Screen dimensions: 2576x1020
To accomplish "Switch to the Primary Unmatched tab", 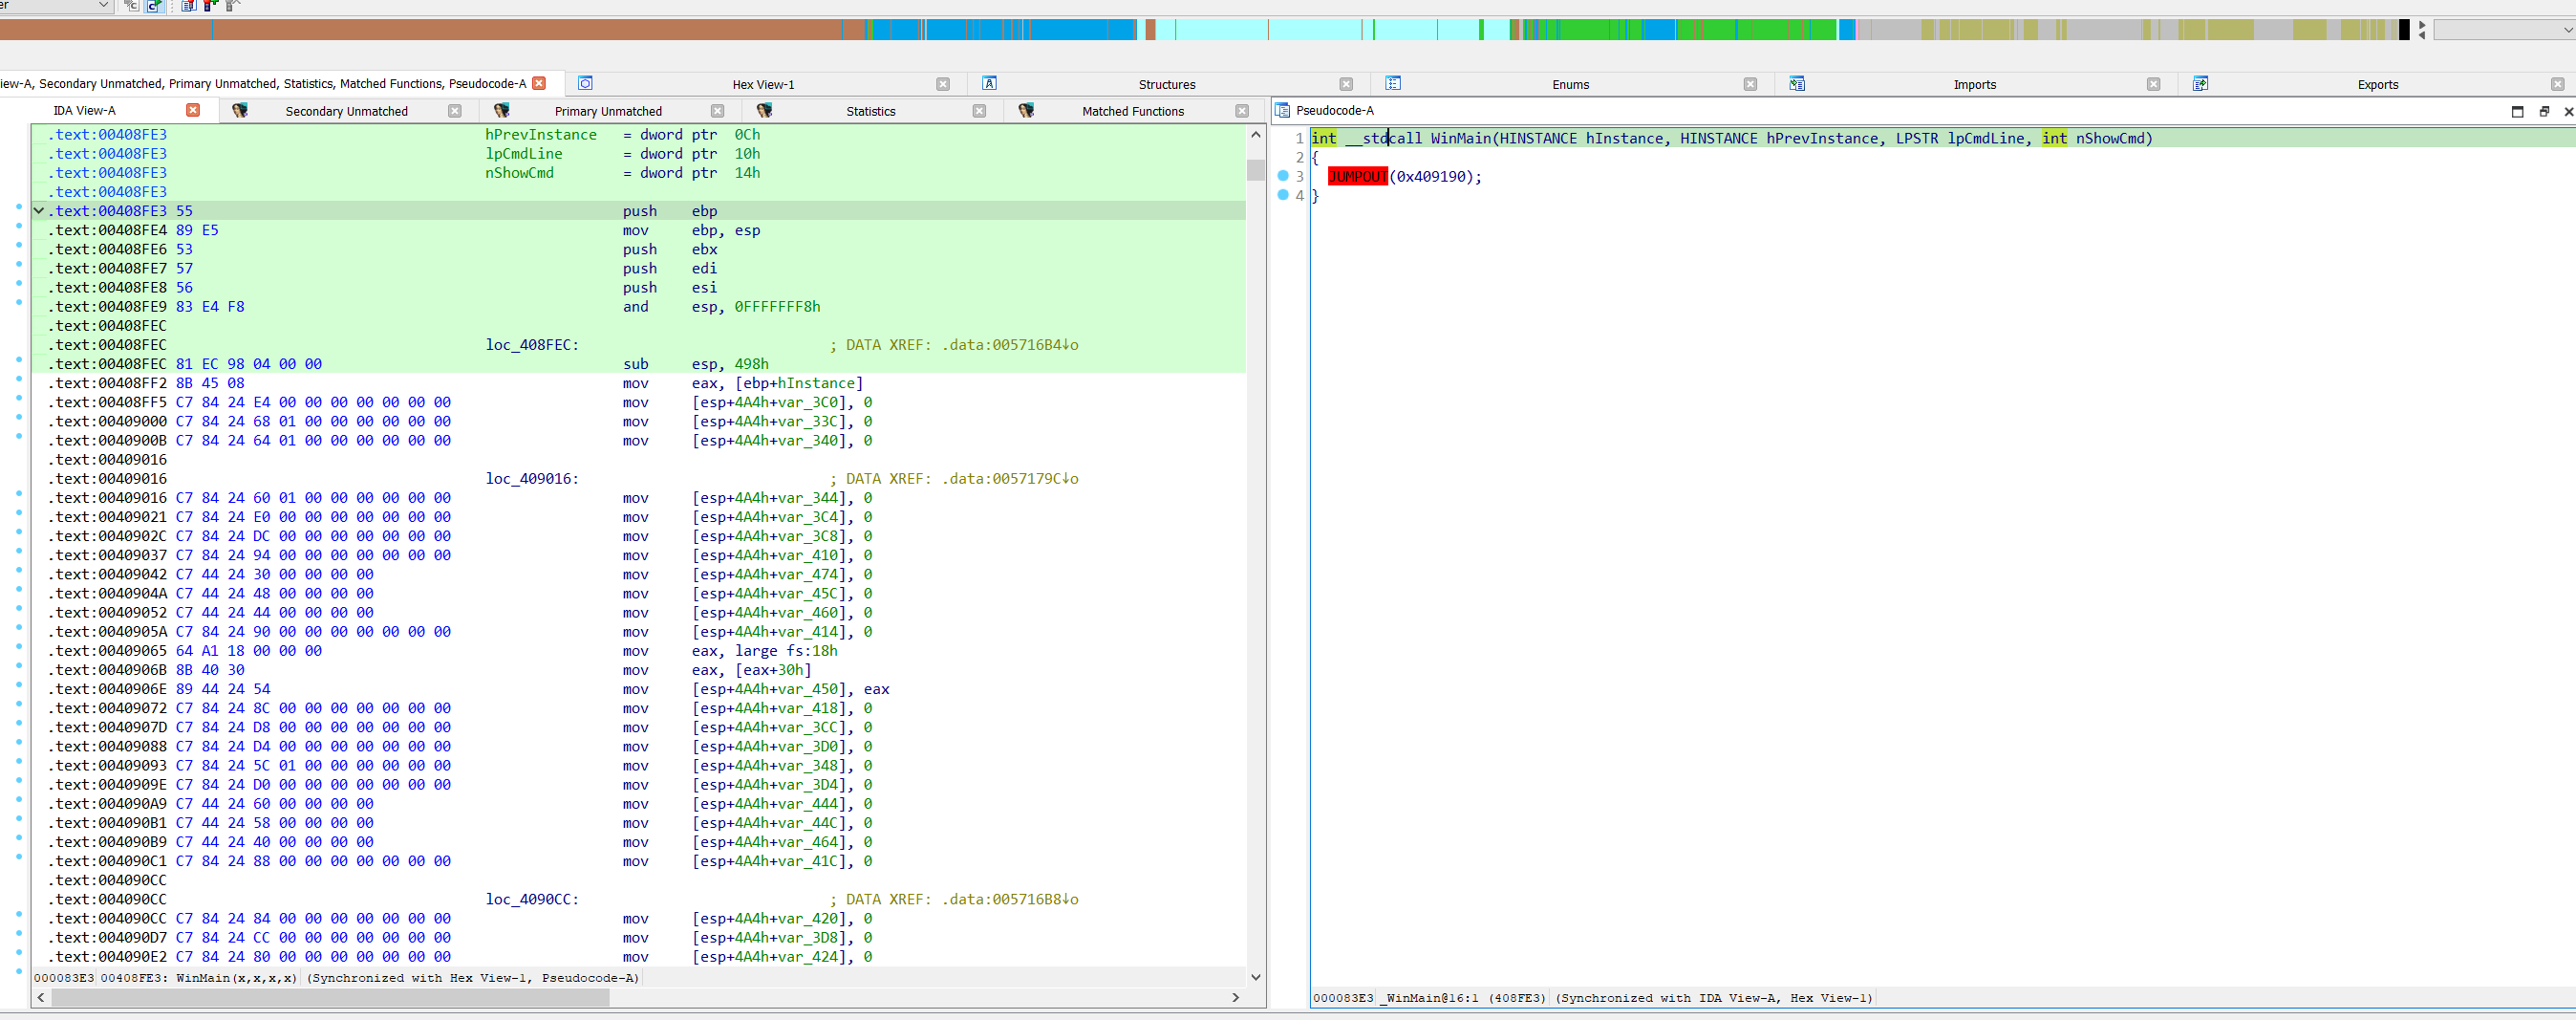I will (608, 111).
